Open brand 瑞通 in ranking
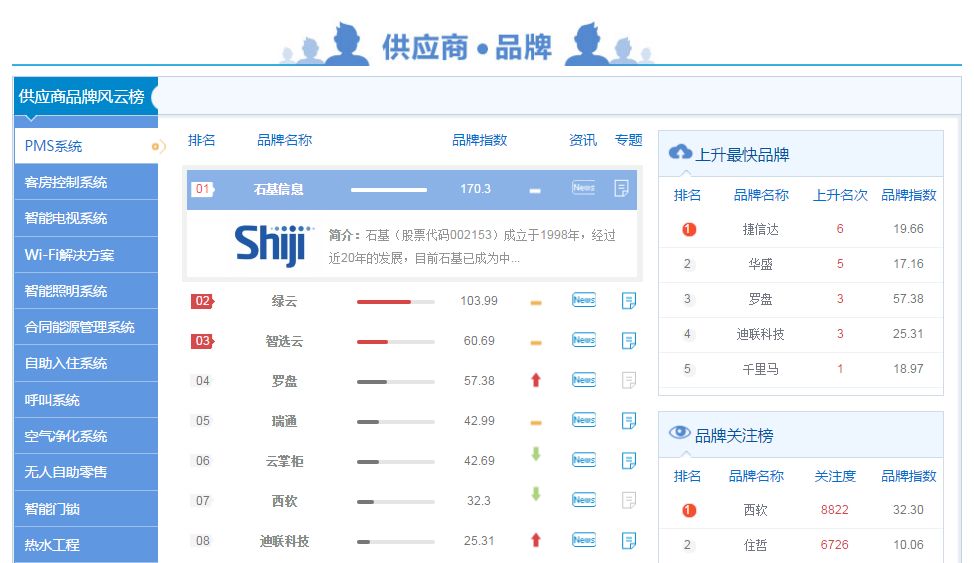This screenshot has width=974, height=563. click(284, 421)
